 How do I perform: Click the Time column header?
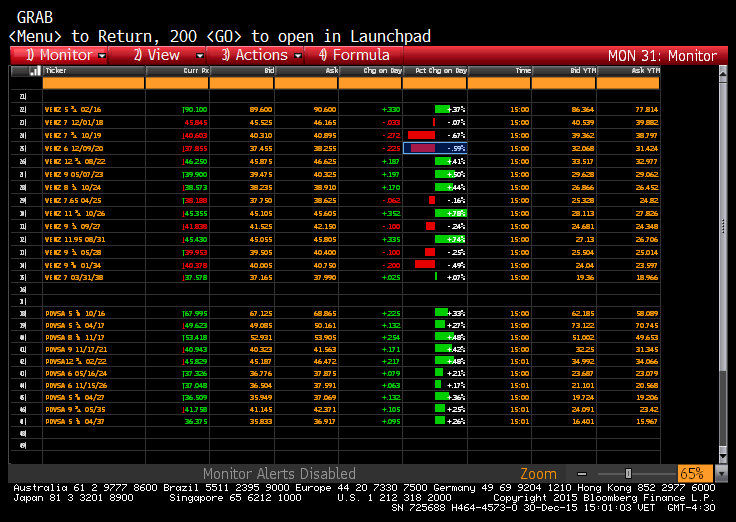click(x=500, y=71)
